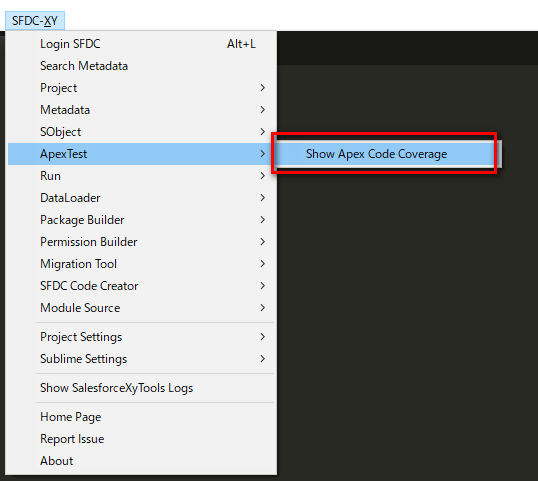Open the Home Page link

point(141,417)
